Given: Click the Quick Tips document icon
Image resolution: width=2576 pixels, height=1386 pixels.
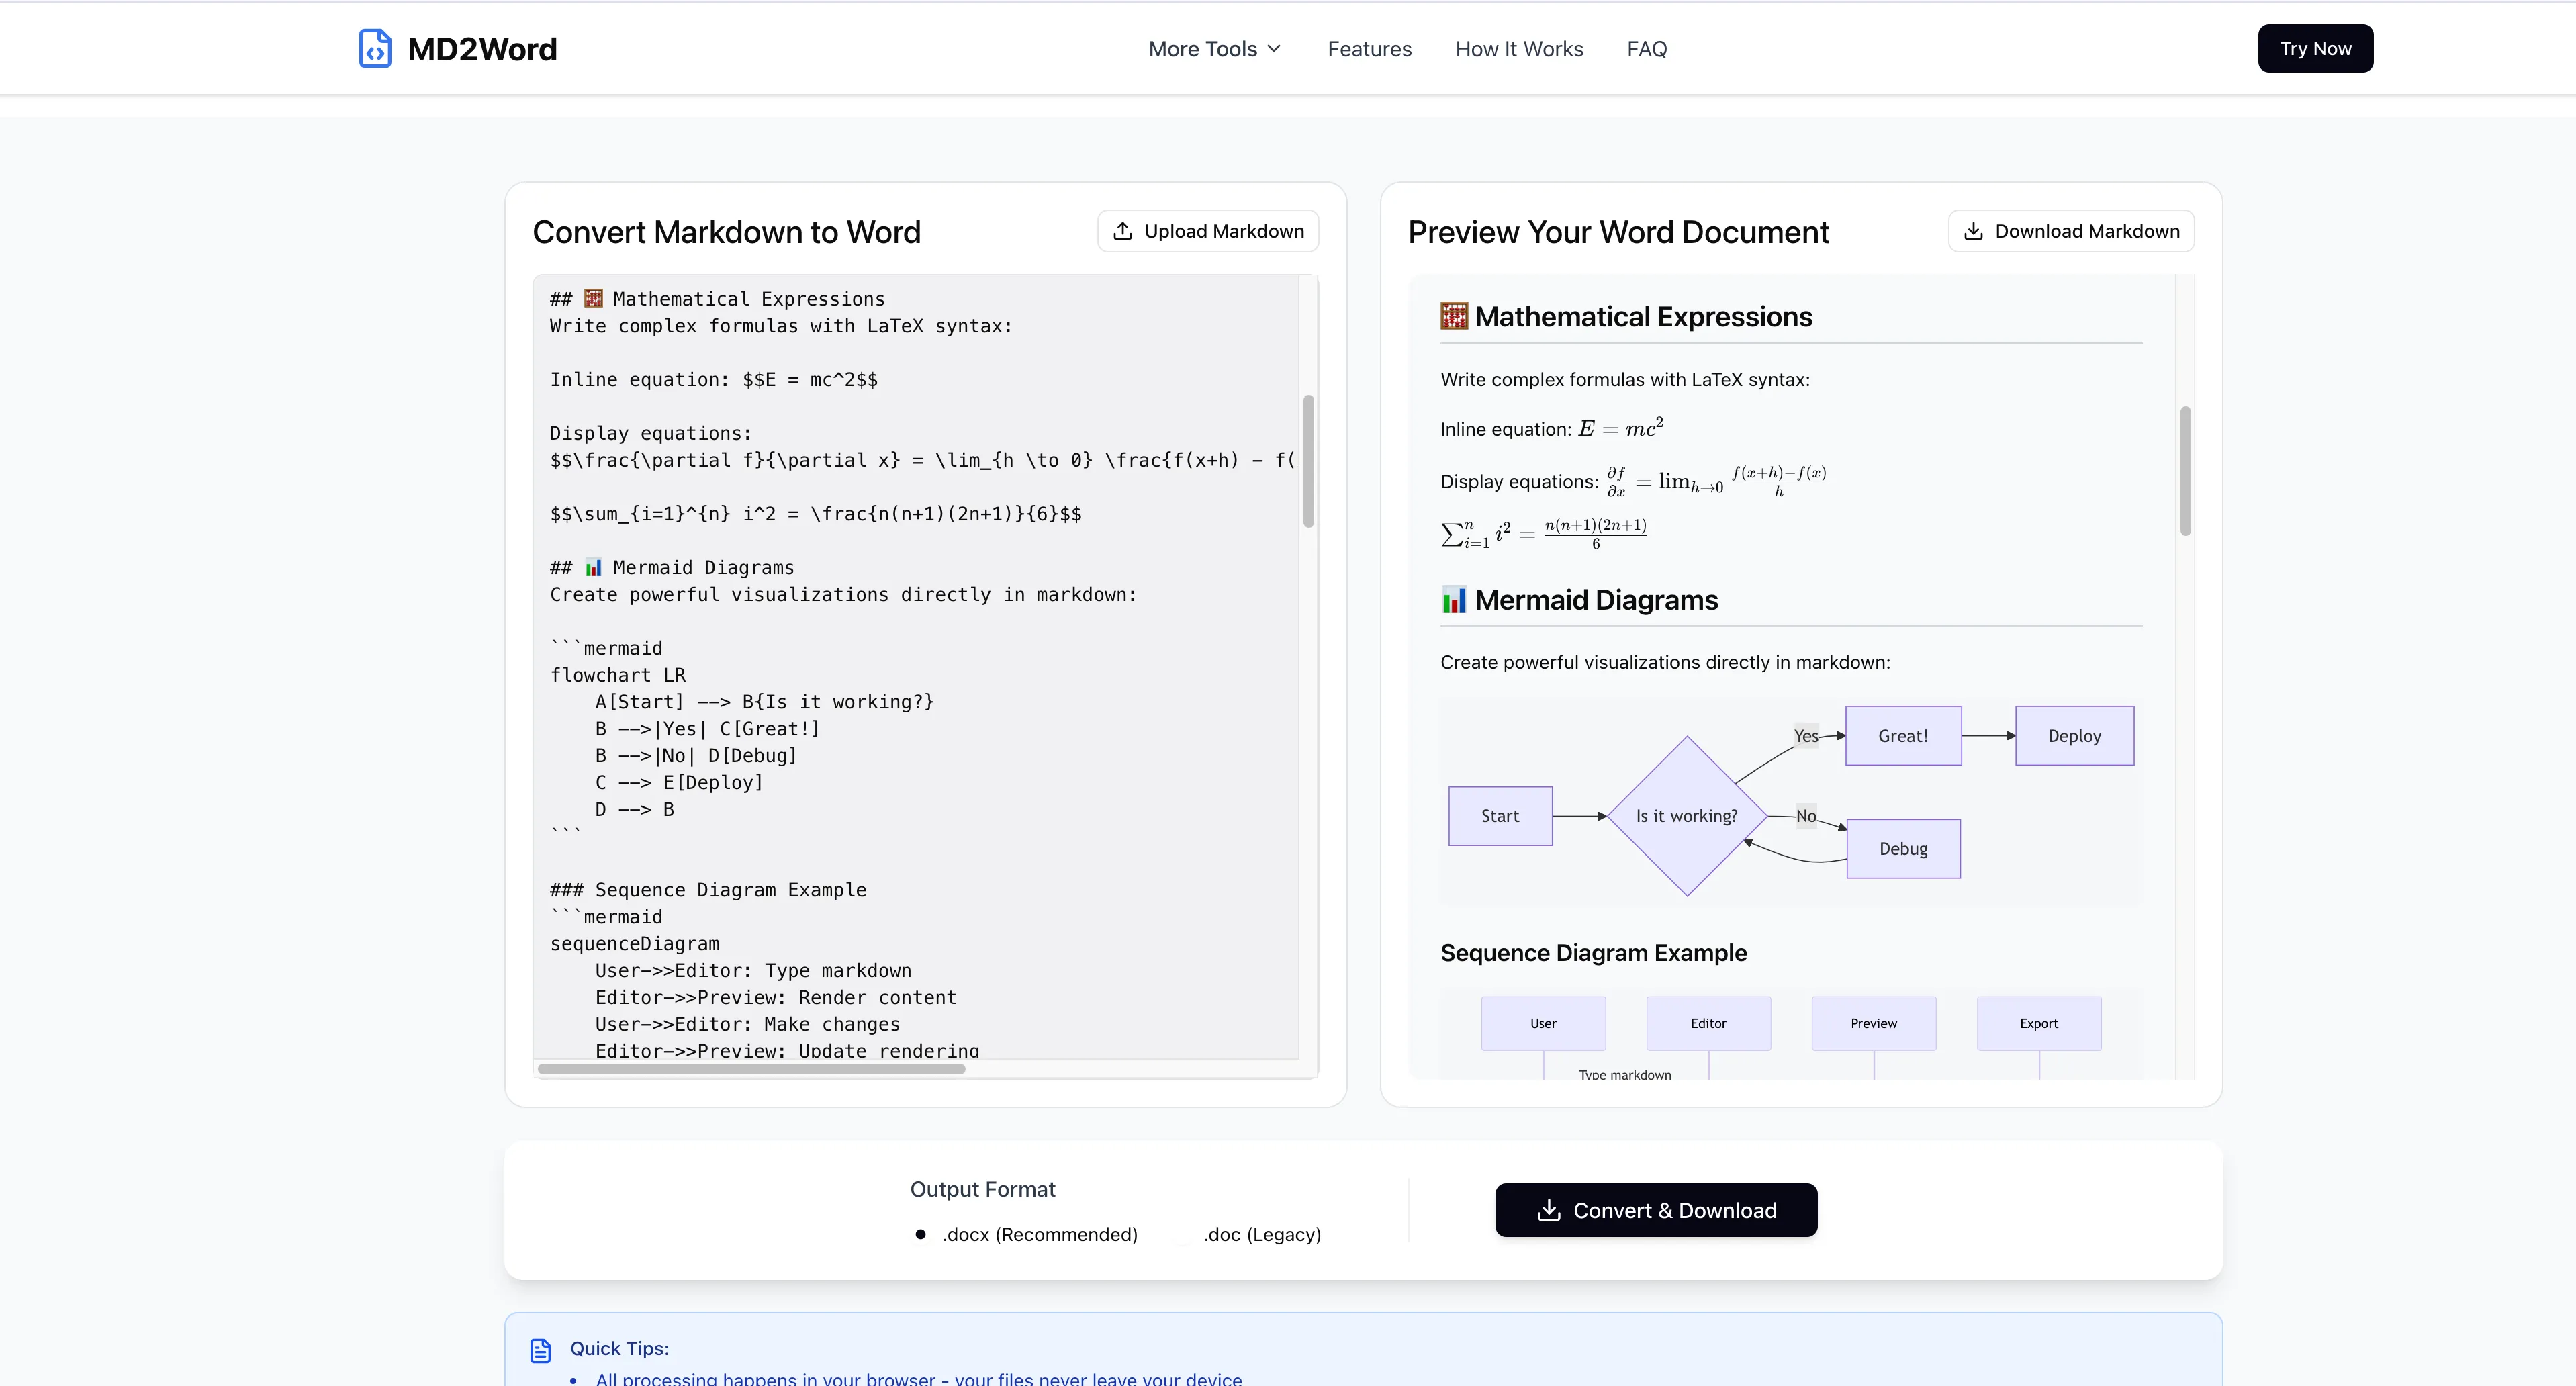Looking at the screenshot, I should coord(541,1350).
